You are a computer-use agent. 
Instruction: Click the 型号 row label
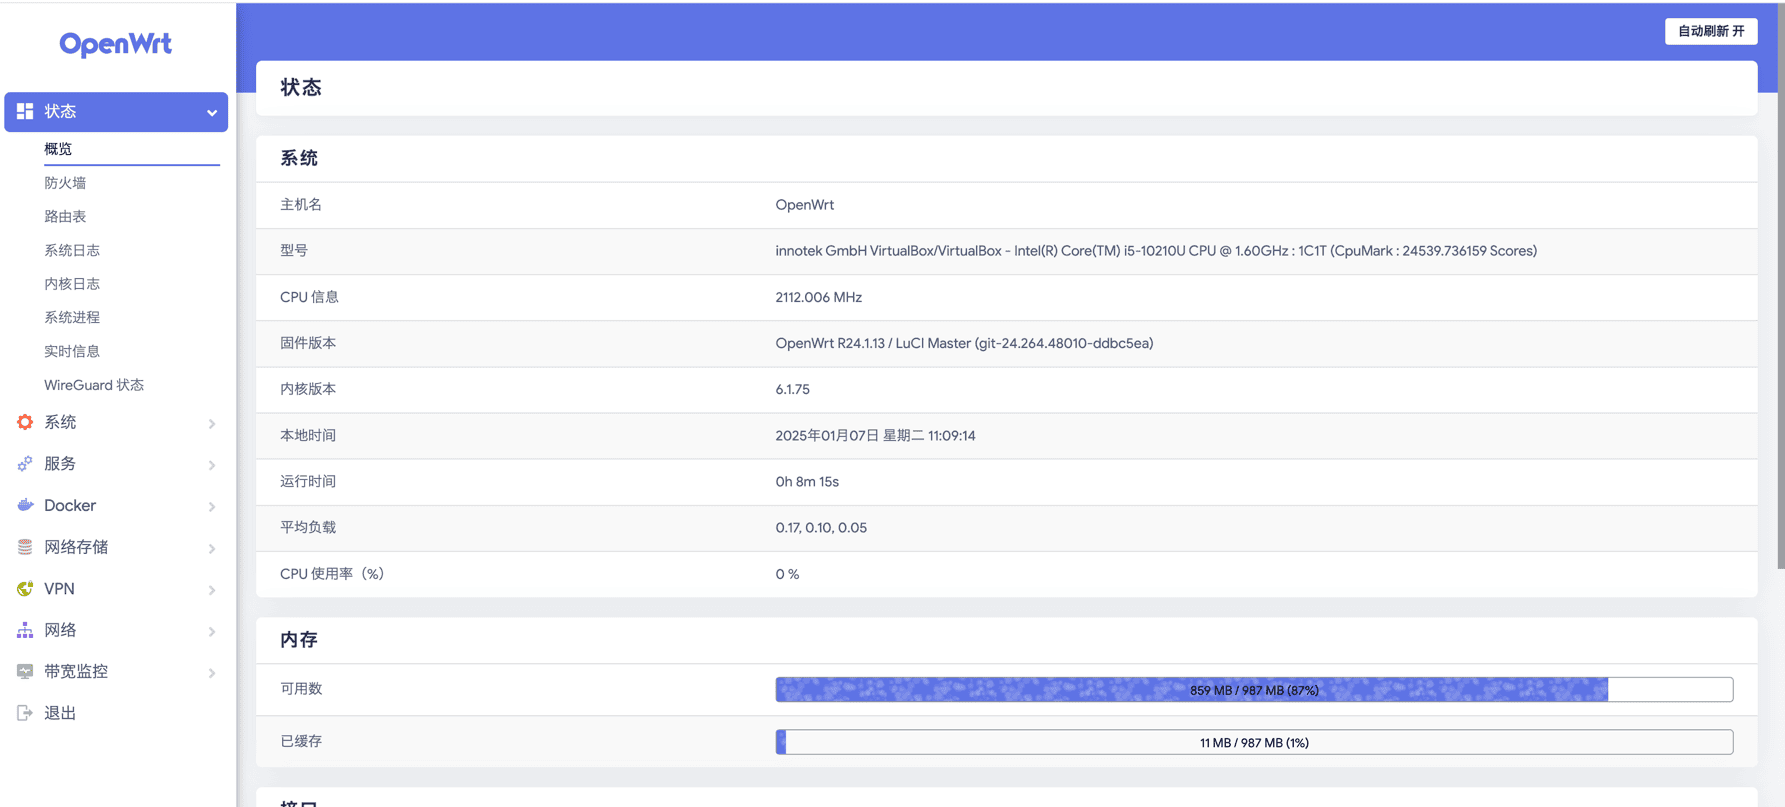[x=294, y=250]
